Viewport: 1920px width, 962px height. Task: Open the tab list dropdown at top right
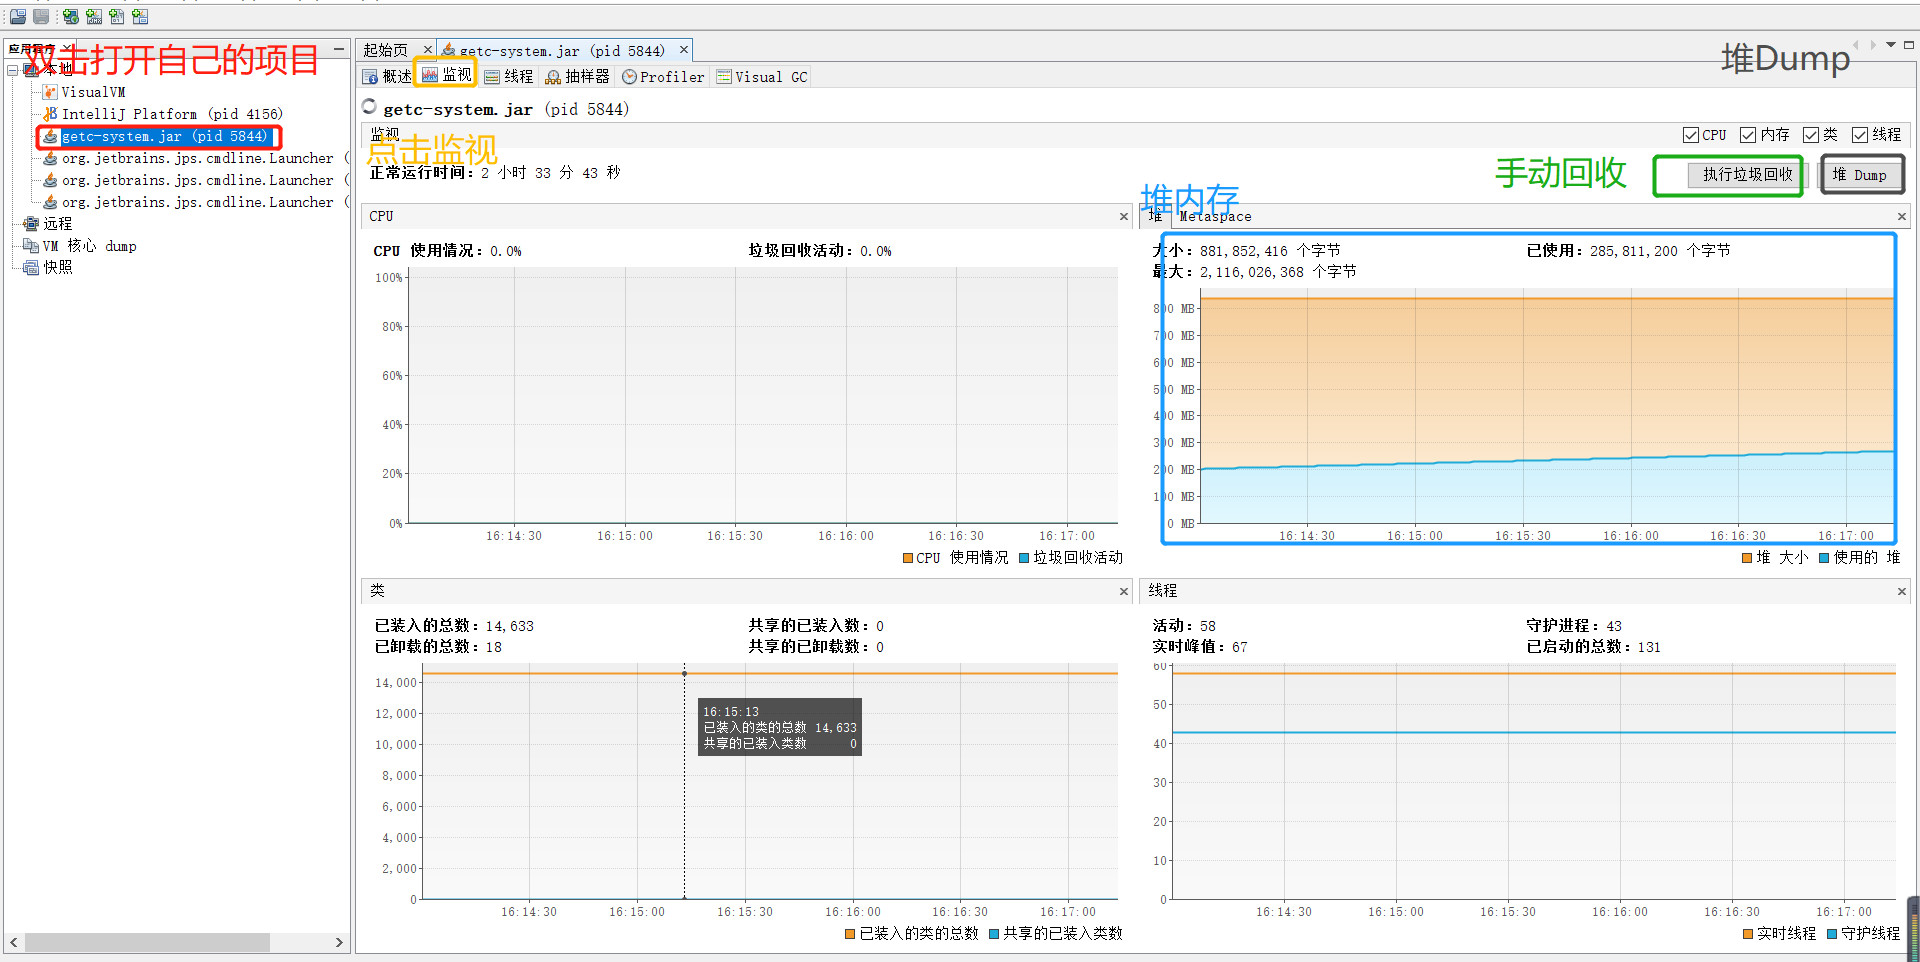(1893, 44)
